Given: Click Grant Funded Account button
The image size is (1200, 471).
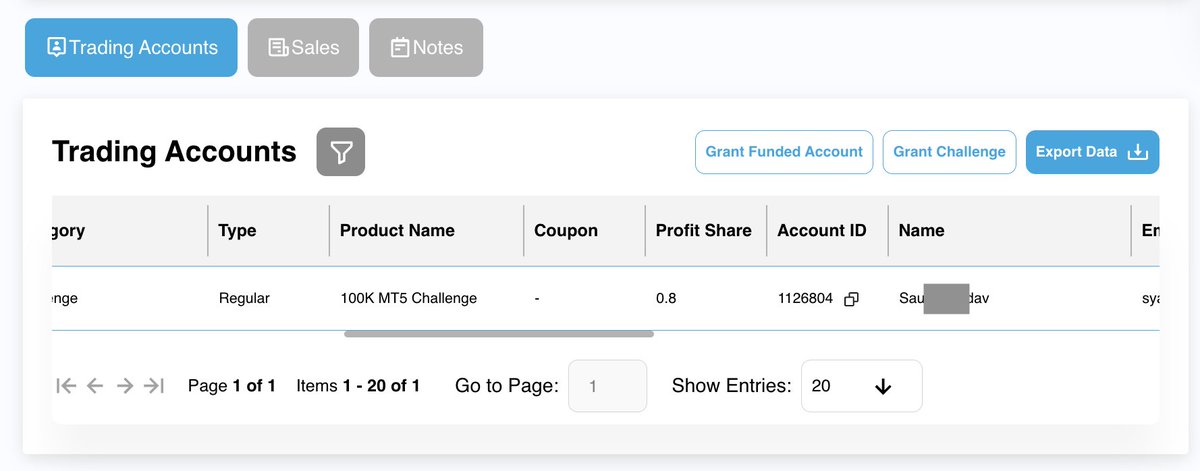Looking at the screenshot, I should (x=784, y=152).
